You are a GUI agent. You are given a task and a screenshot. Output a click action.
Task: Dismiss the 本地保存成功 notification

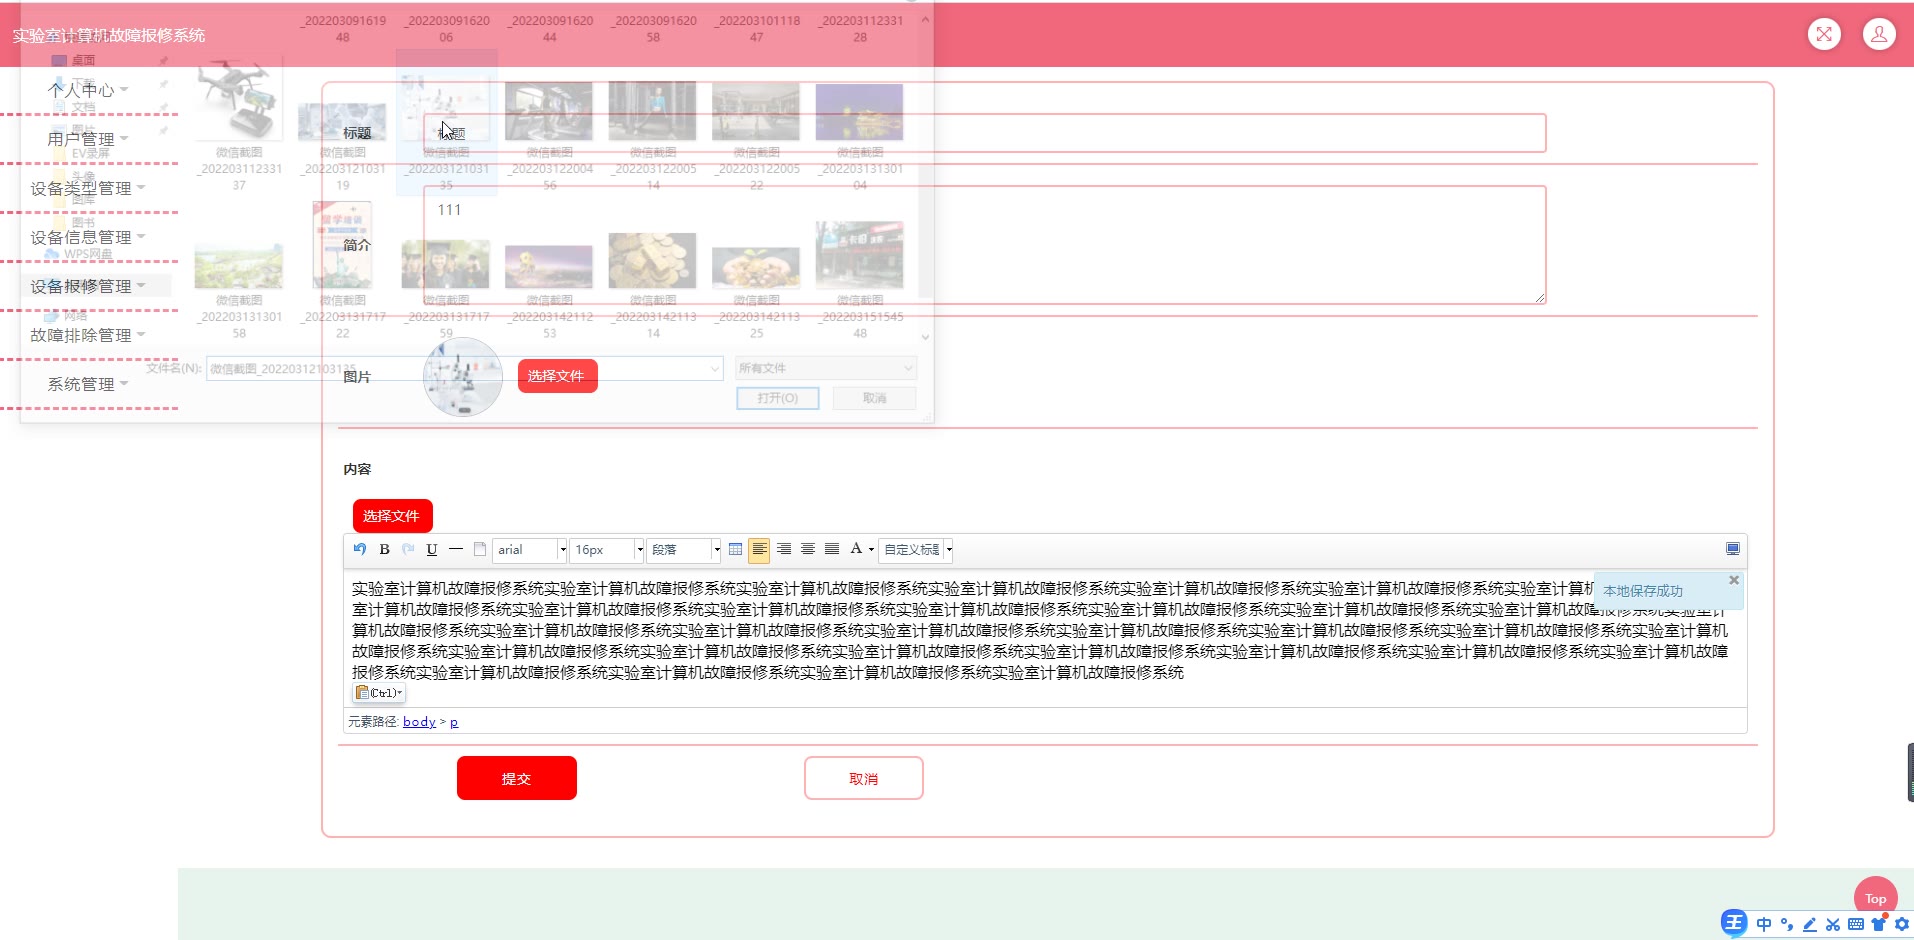[x=1734, y=580]
